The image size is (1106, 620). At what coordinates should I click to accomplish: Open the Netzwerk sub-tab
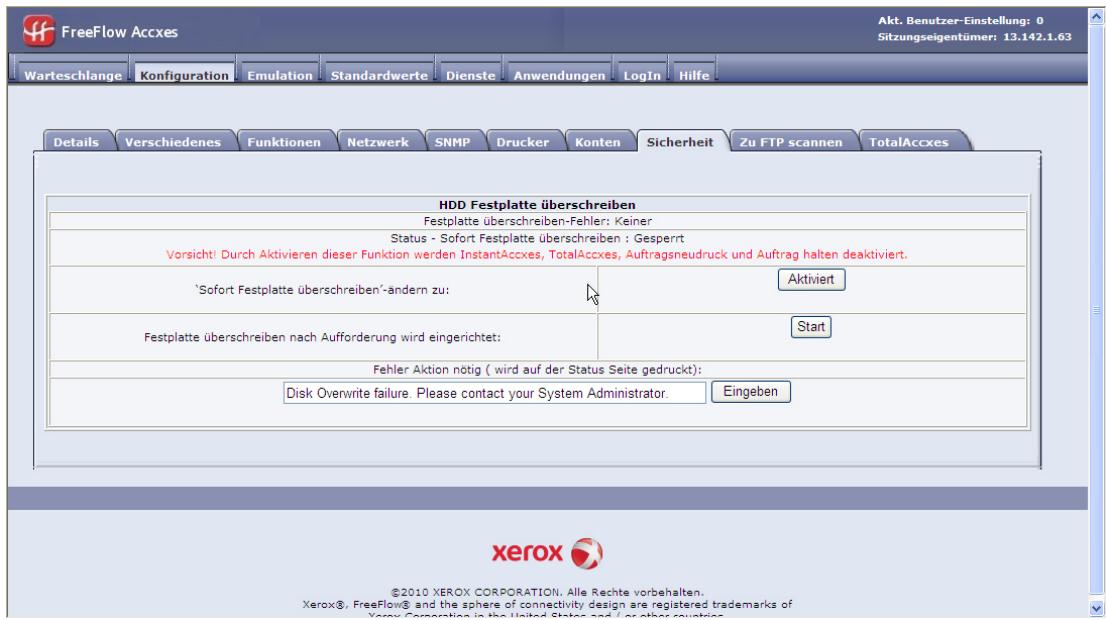pyautogui.click(x=377, y=142)
